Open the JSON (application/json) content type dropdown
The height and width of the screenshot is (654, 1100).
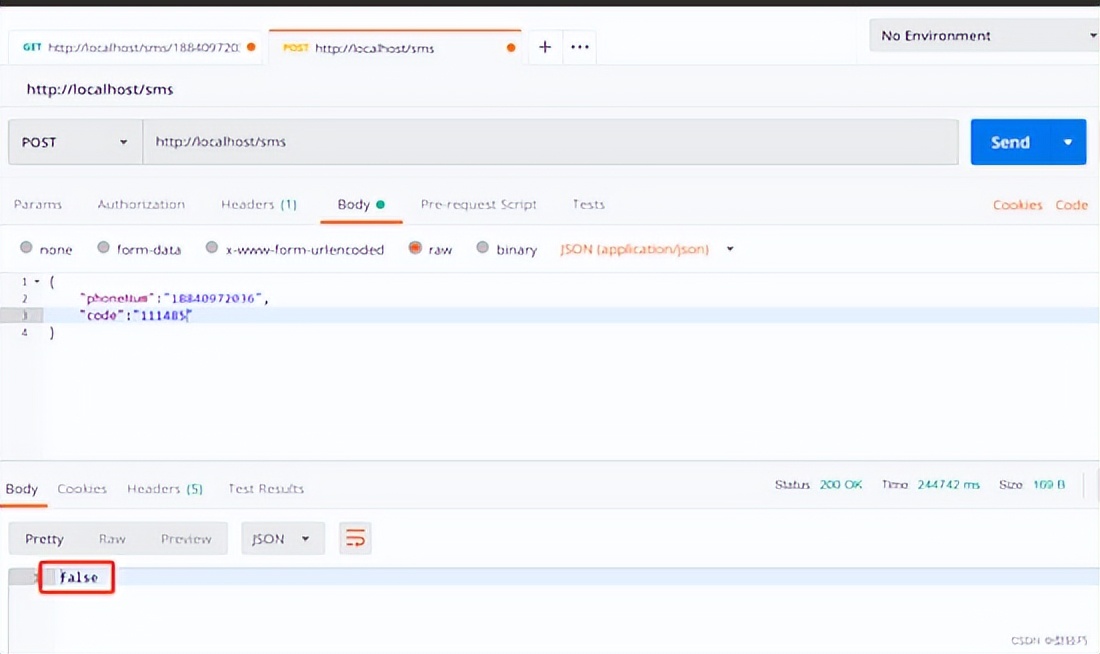(647, 249)
